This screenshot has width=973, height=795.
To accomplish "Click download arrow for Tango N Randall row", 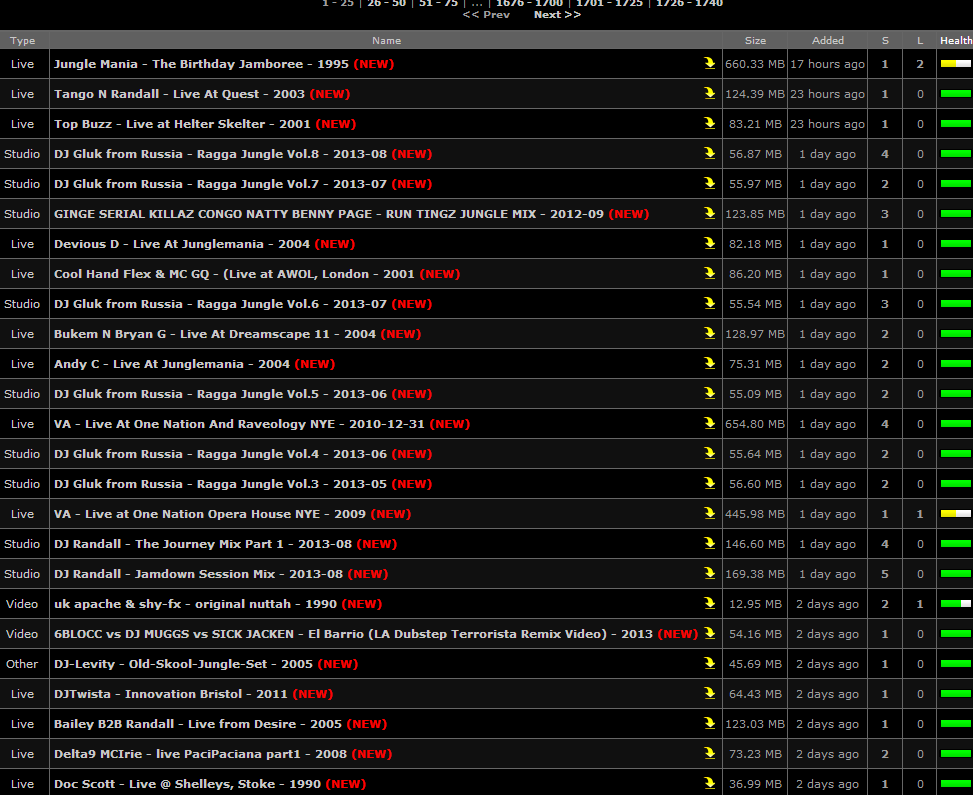I will [709, 93].
